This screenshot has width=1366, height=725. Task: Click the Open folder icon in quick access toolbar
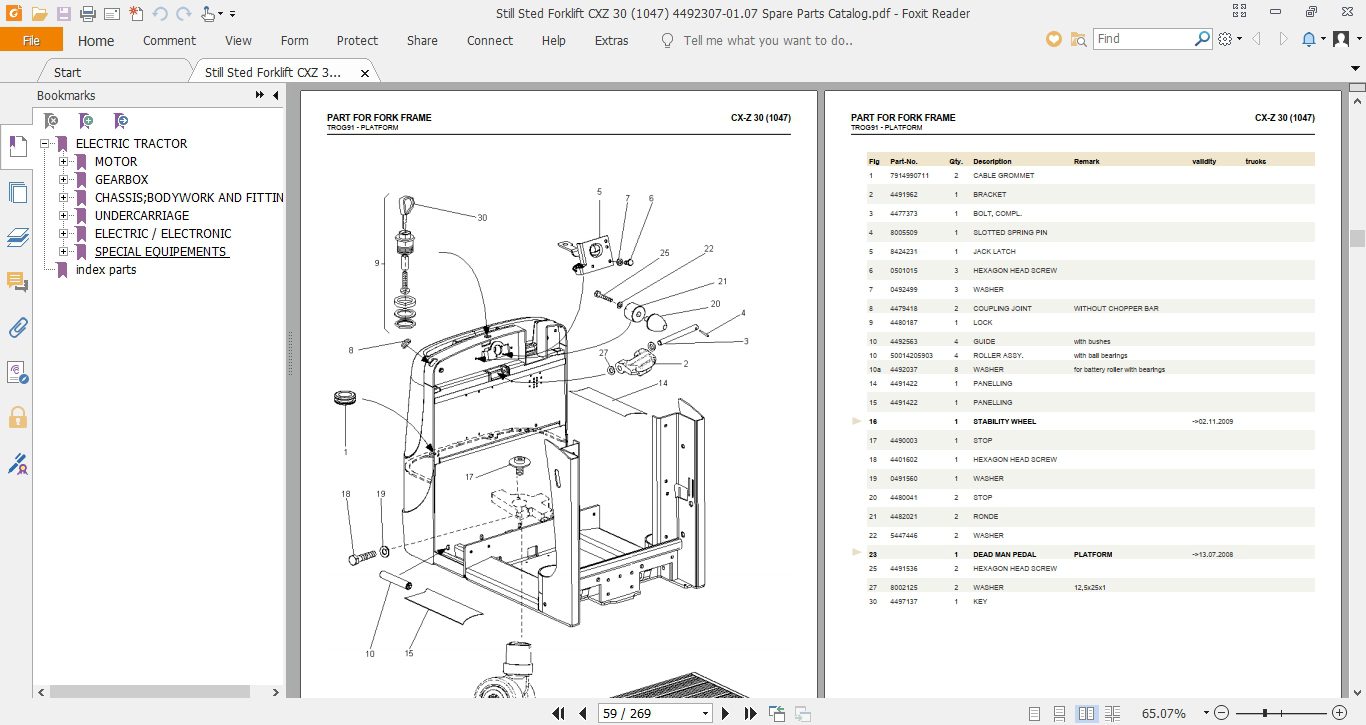pyautogui.click(x=39, y=14)
